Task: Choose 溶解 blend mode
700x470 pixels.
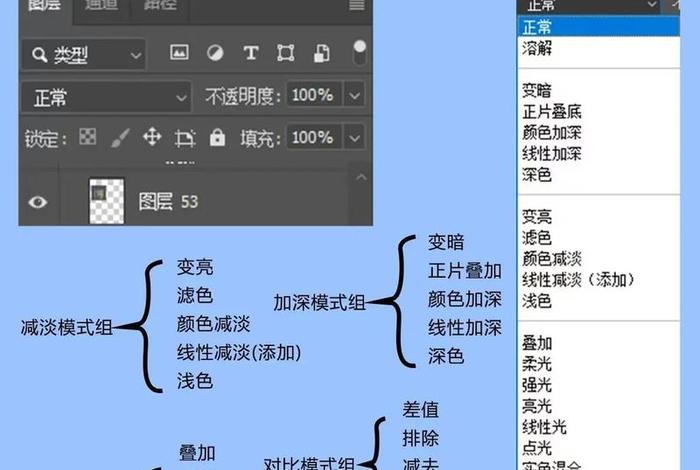Action: click(537, 48)
